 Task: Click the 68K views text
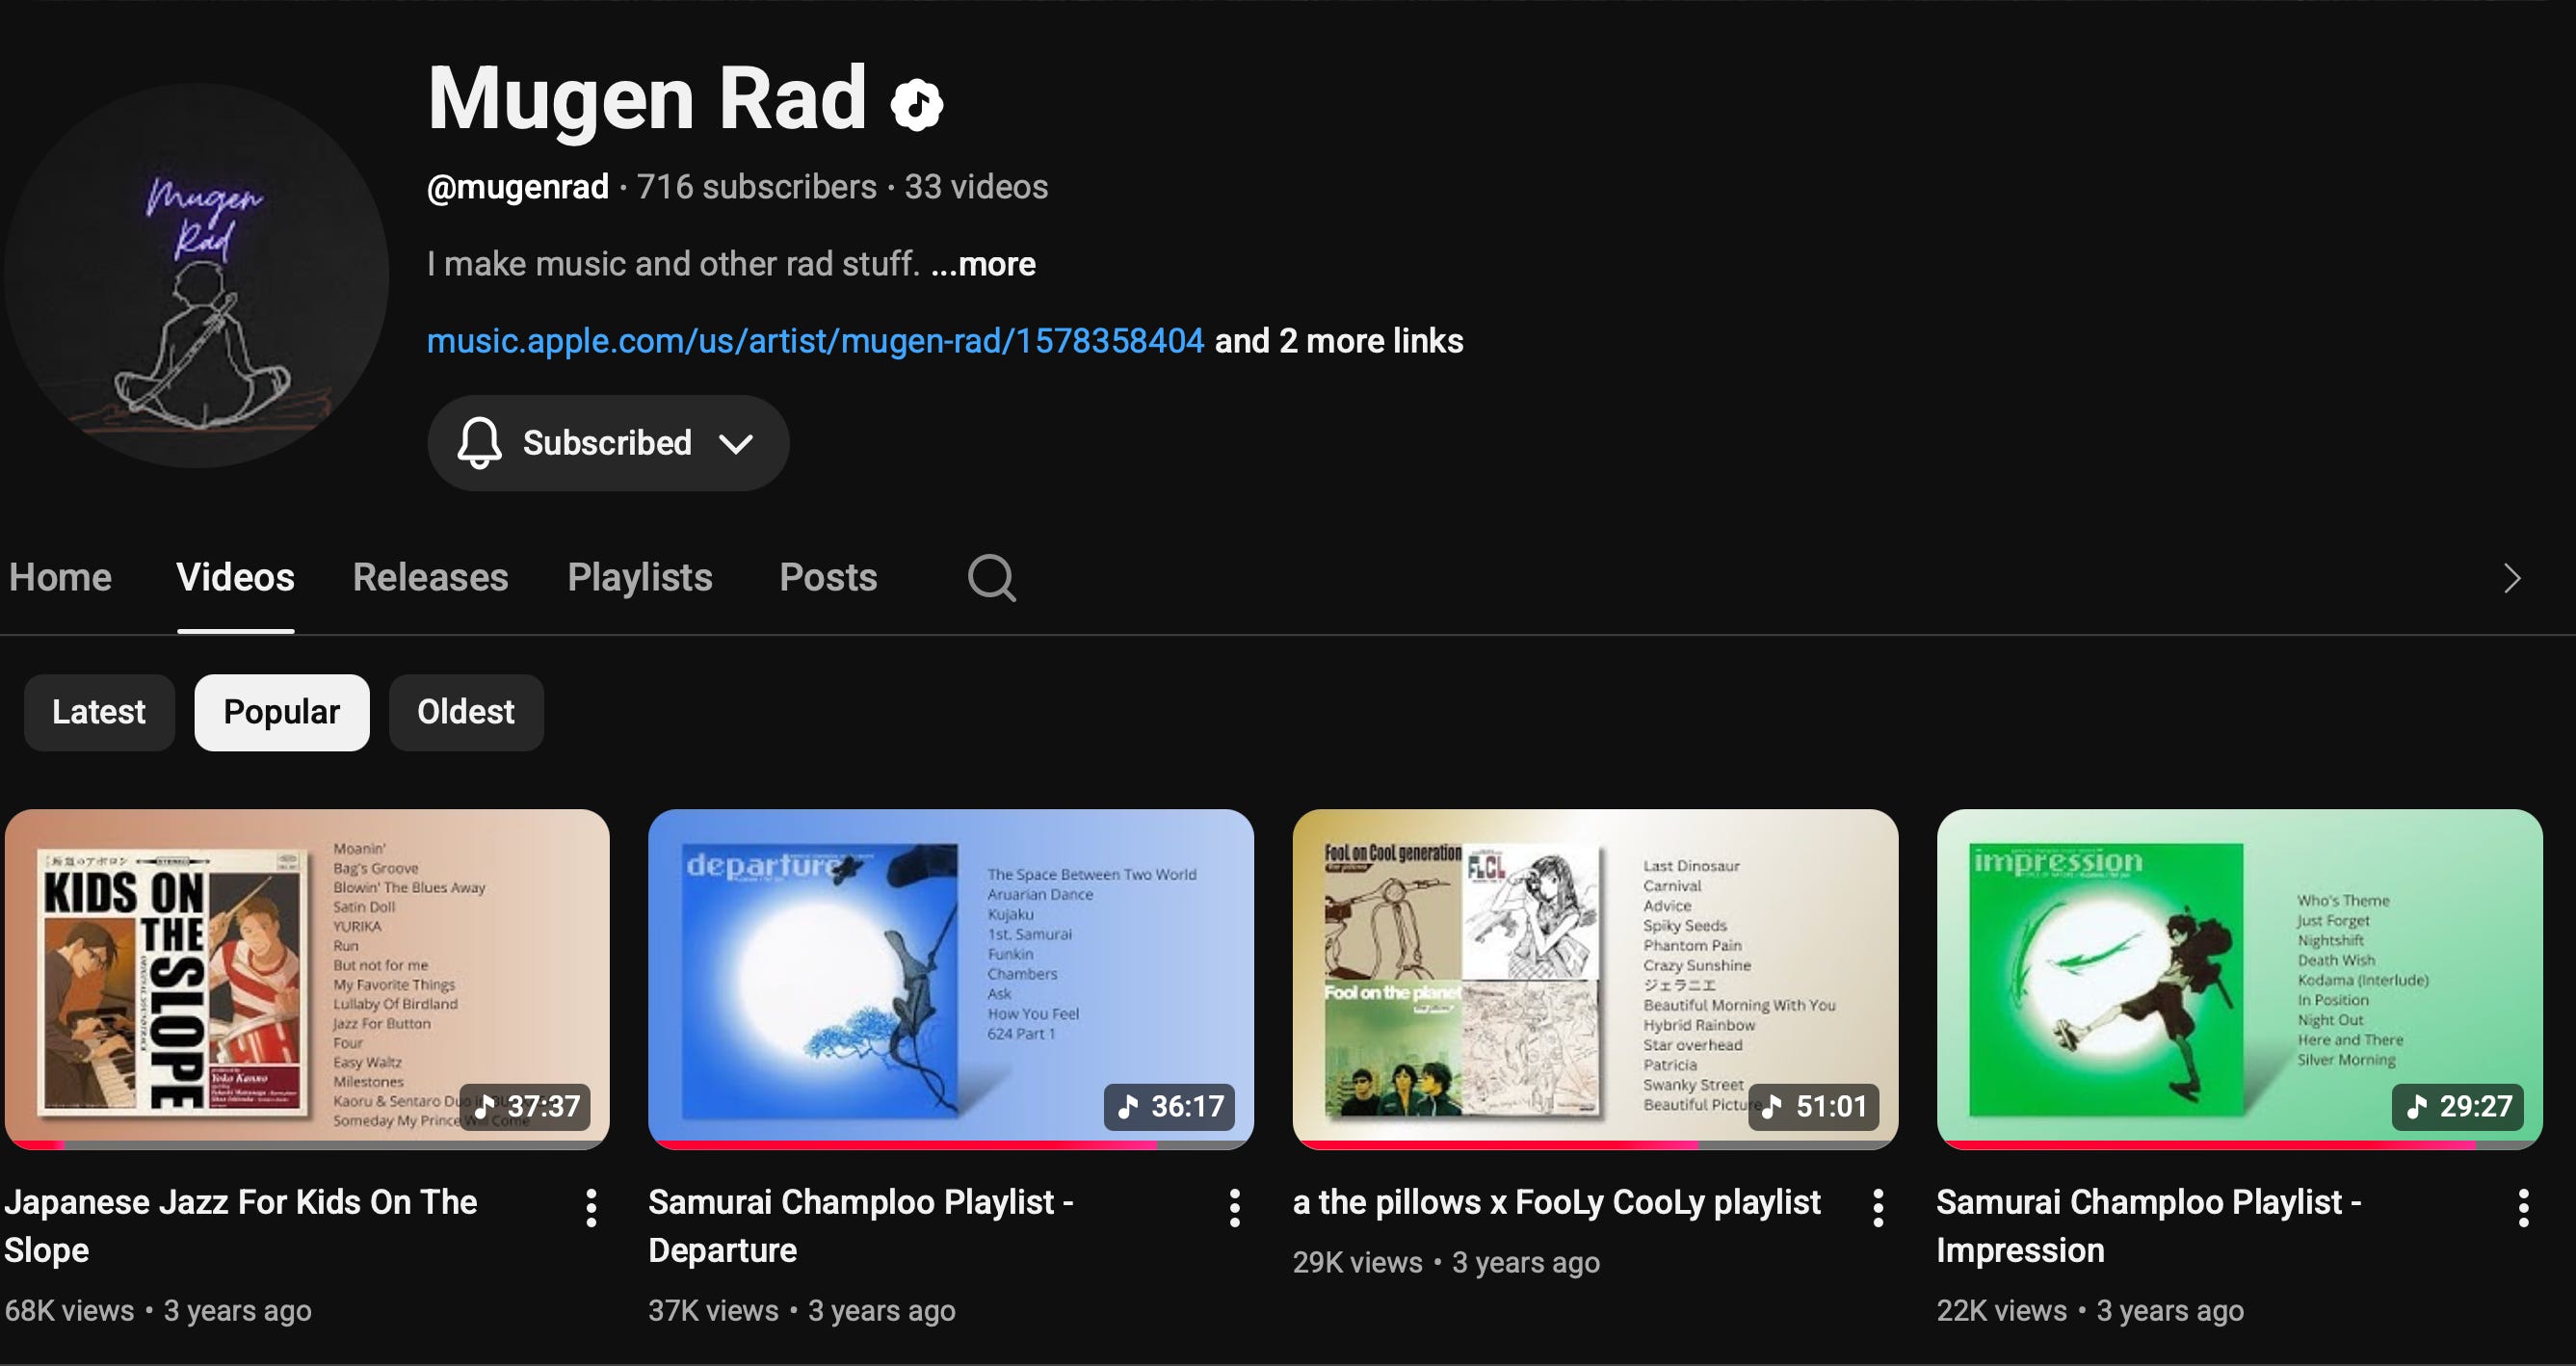69,1310
